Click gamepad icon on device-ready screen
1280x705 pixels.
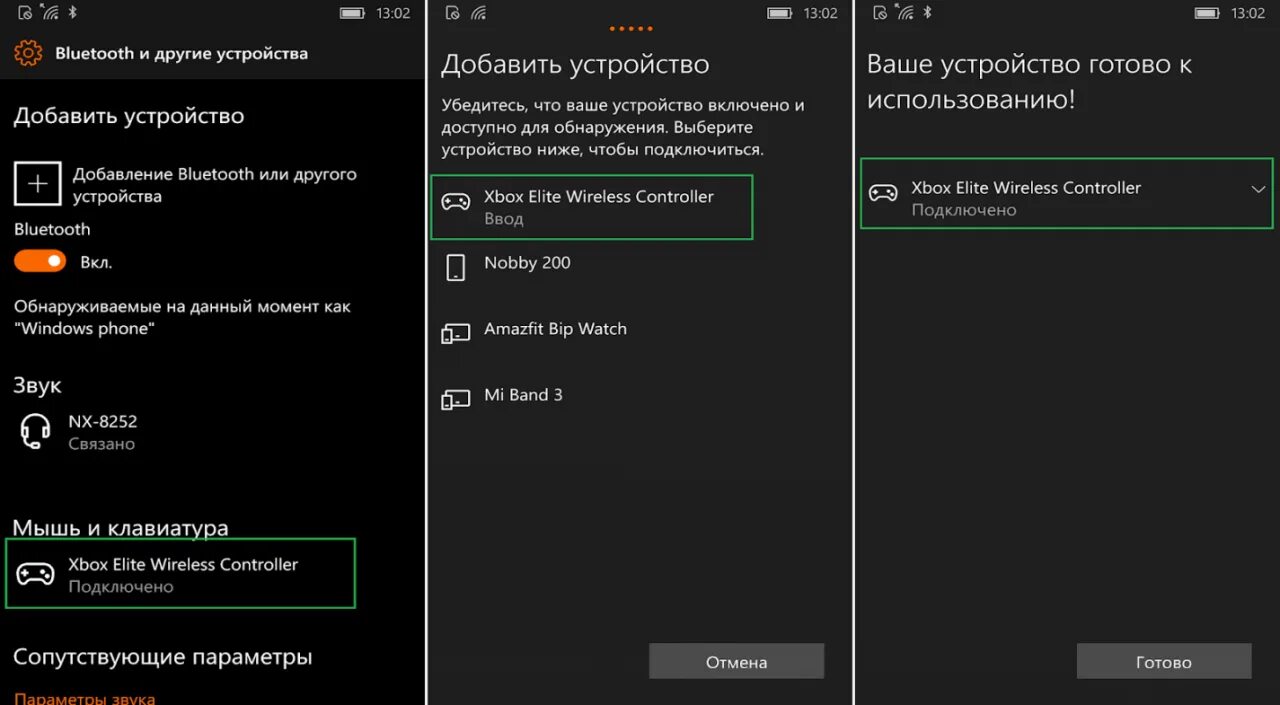[883, 193]
